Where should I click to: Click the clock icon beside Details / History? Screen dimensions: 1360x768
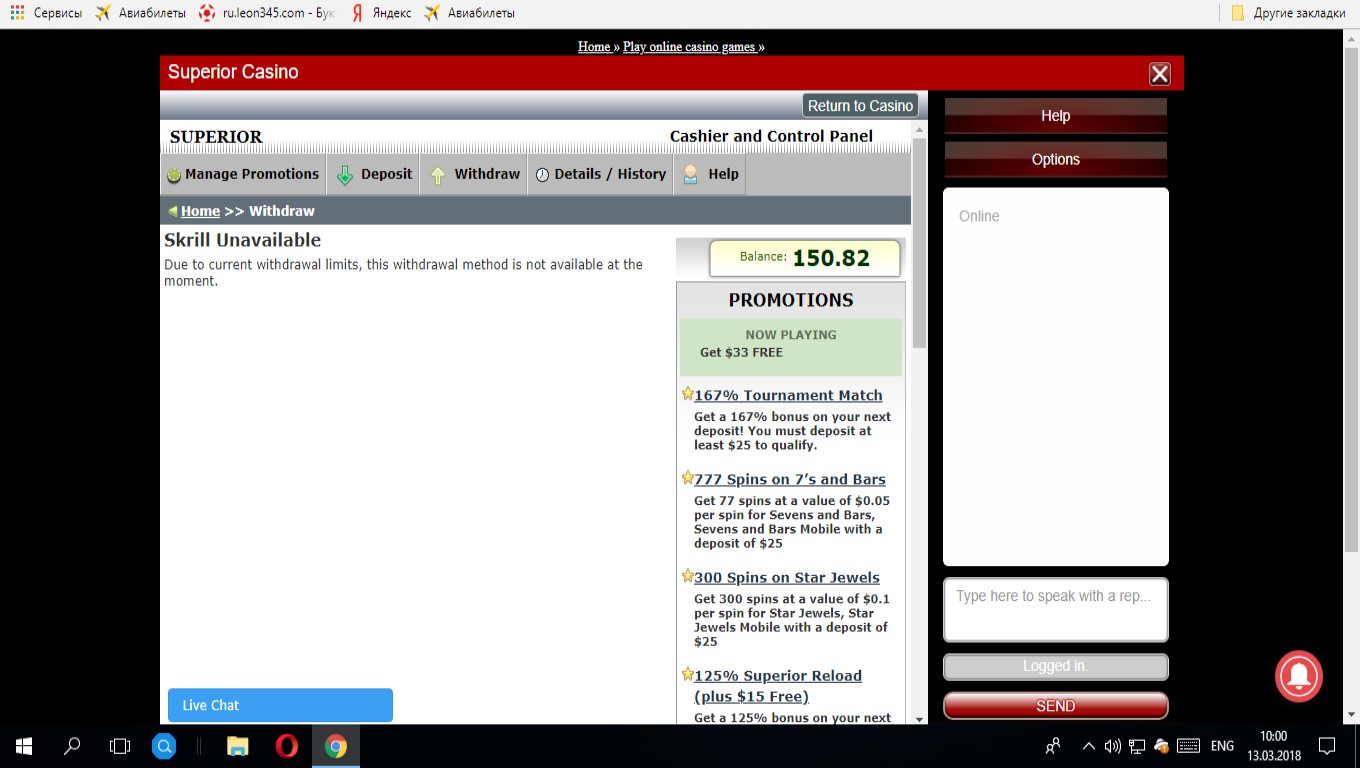[x=542, y=175]
